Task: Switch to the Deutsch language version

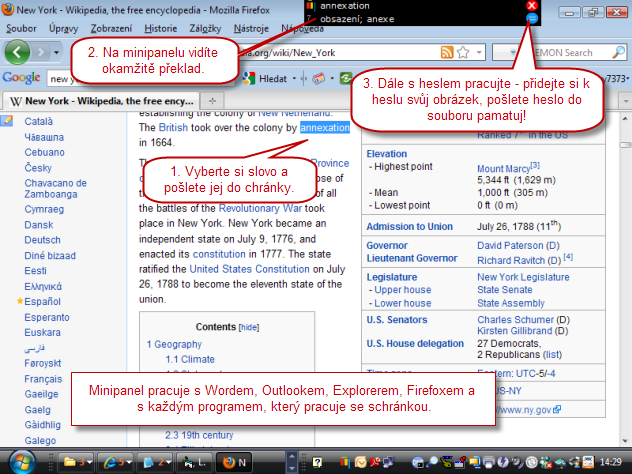Action: [x=42, y=240]
